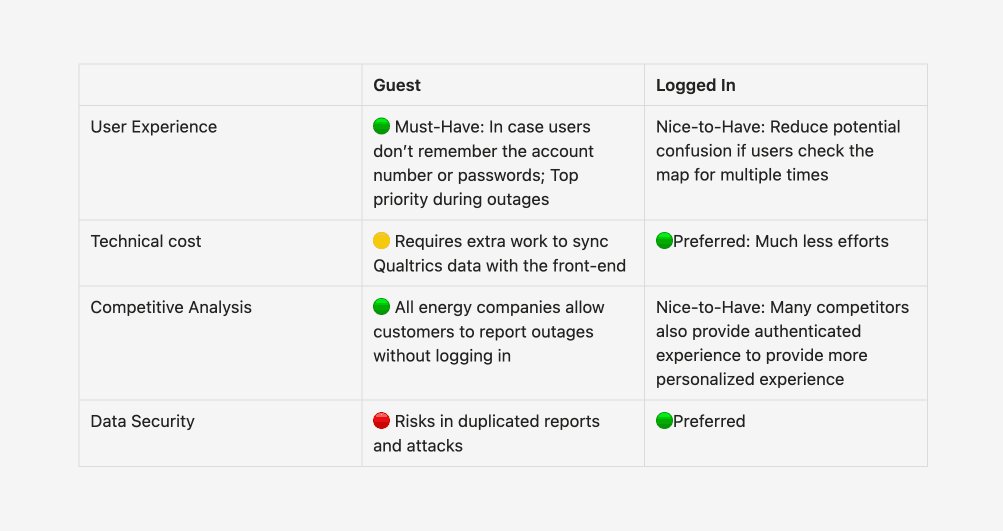Click the green circle in User Experience row
Viewport: 1003px width, 531px height.
pyautogui.click(x=381, y=126)
